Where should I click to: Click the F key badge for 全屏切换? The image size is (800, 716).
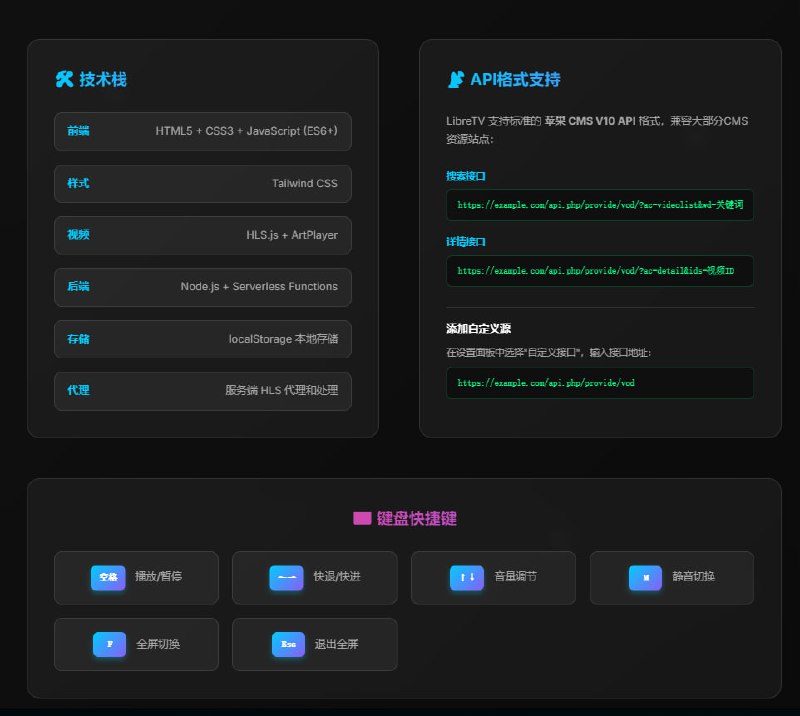109,644
